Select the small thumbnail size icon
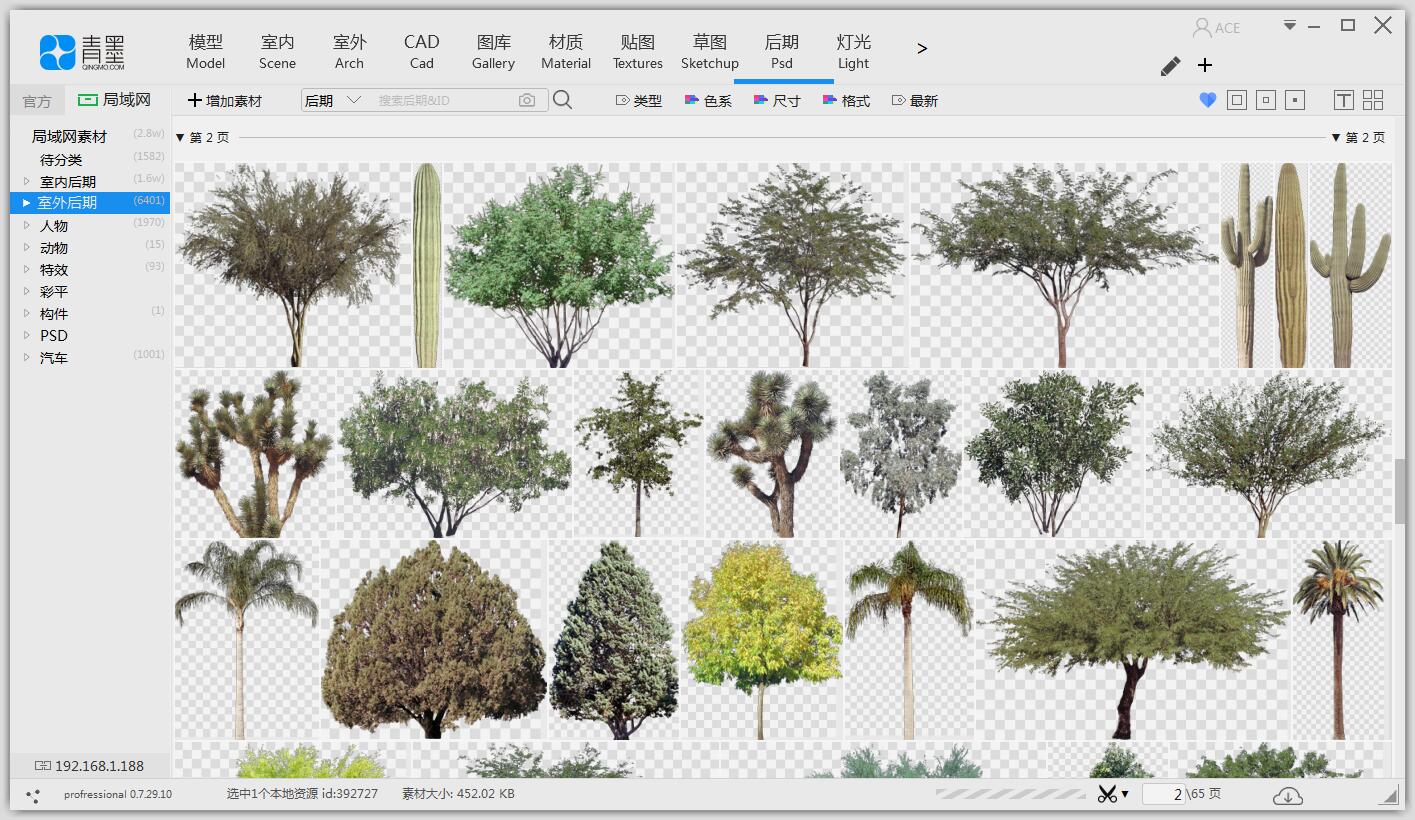Screen dimensions: 1415x820 point(1295,100)
